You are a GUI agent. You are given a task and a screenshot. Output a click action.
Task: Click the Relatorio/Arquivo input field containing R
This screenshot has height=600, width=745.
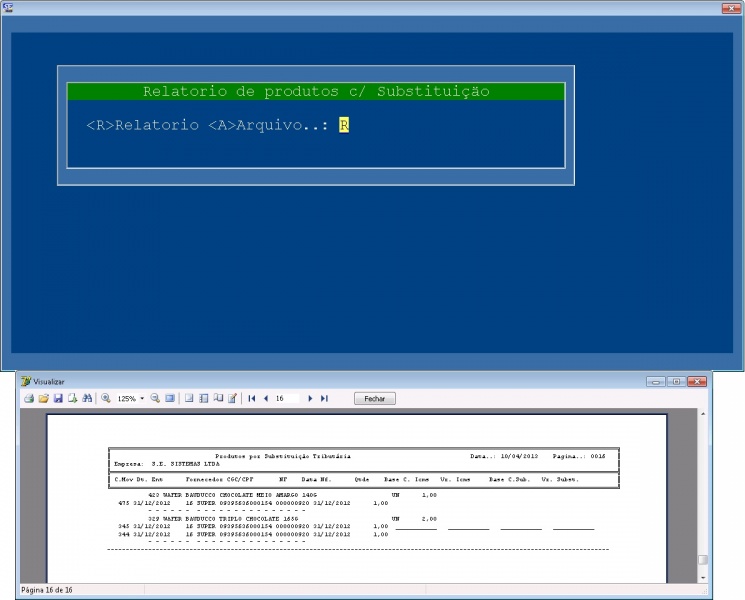[343, 125]
